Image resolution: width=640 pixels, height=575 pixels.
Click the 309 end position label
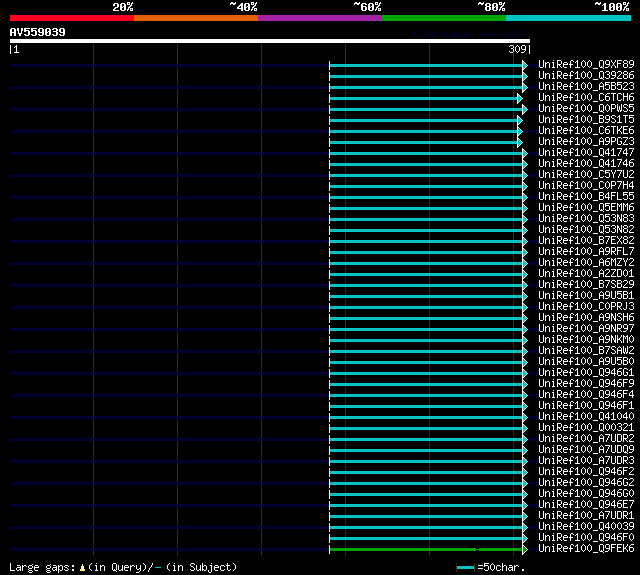[517, 49]
